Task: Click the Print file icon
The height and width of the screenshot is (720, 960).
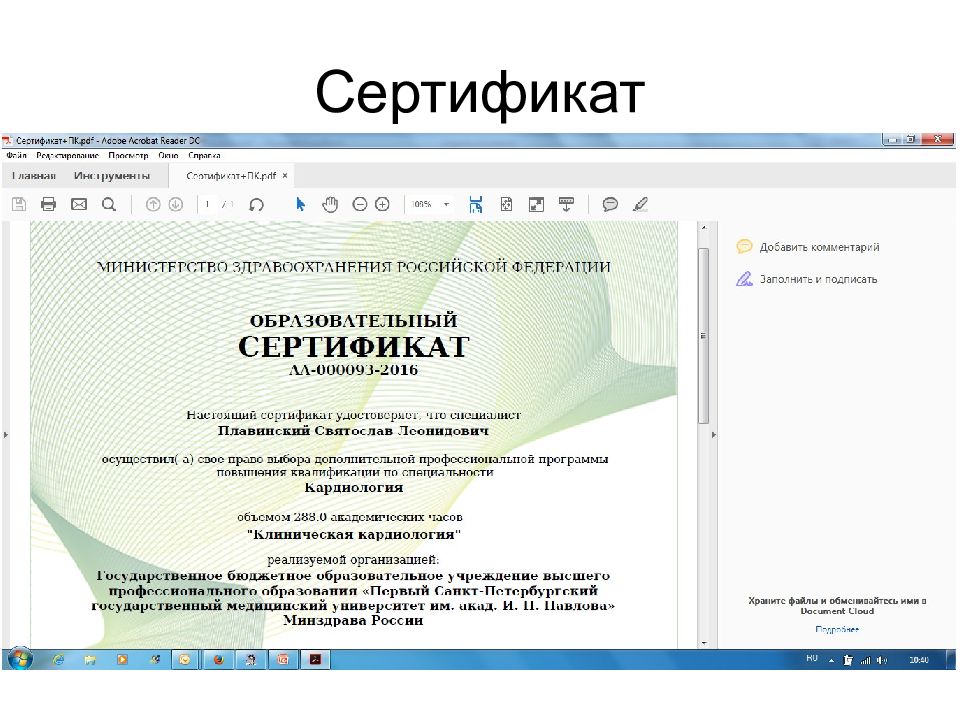Action: 48,204
